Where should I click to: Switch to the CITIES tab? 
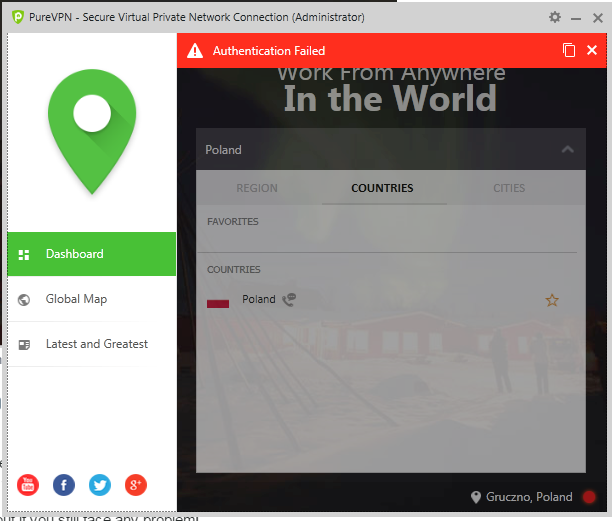pos(509,188)
